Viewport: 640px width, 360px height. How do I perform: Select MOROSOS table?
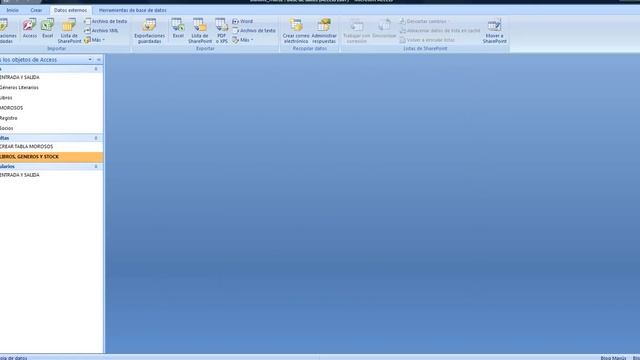coord(51,108)
